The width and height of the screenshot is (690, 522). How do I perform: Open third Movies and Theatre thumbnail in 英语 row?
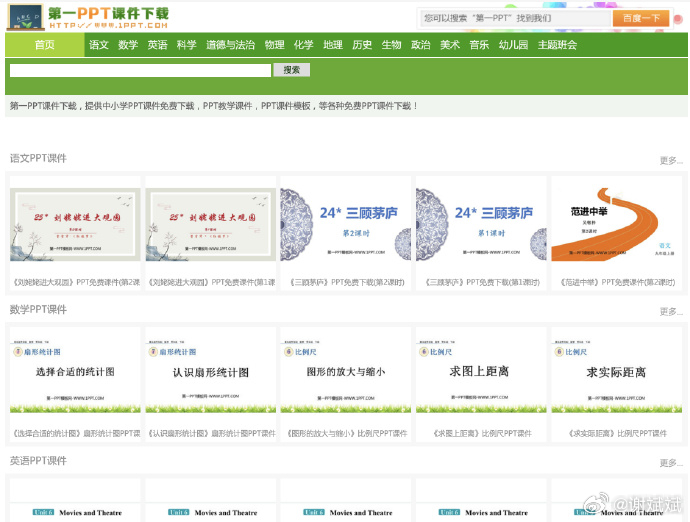pos(346,506)
